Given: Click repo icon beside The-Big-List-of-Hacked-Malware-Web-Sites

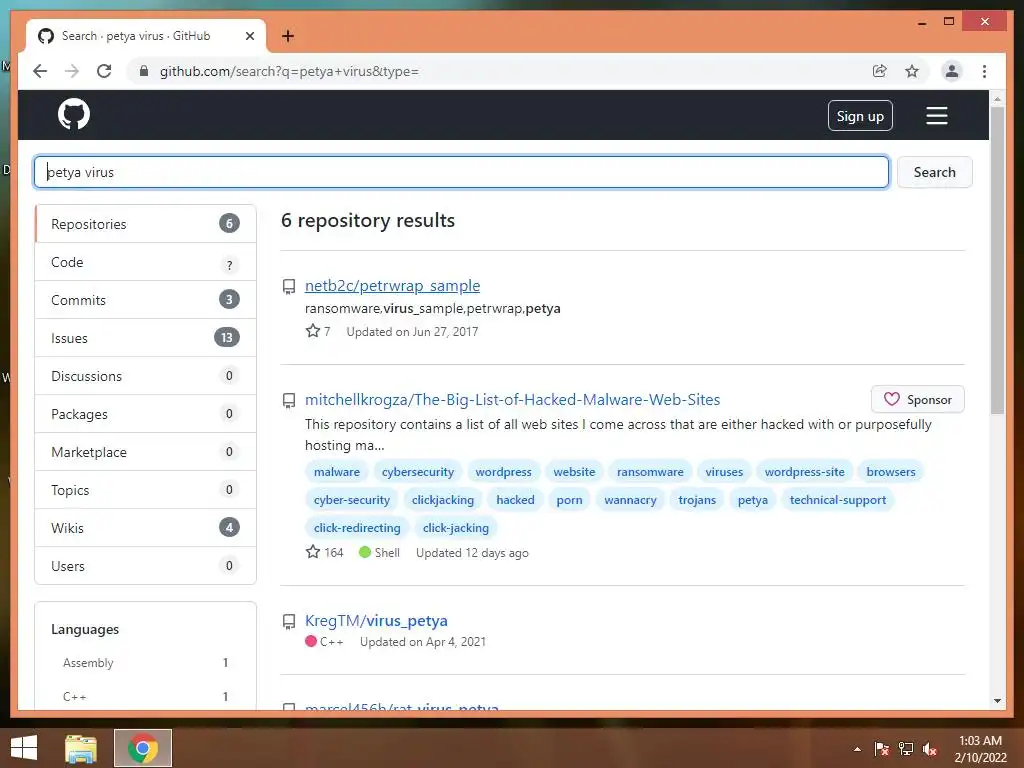Looking at the screenshot, I should pos(289,400).
